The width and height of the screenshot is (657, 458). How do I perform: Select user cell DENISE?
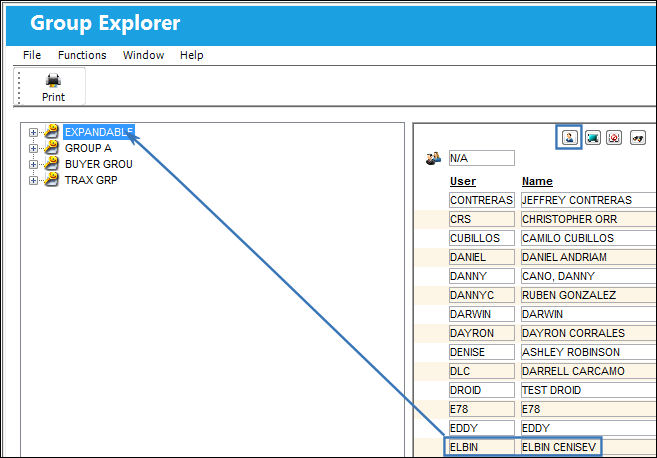point(481,352)
